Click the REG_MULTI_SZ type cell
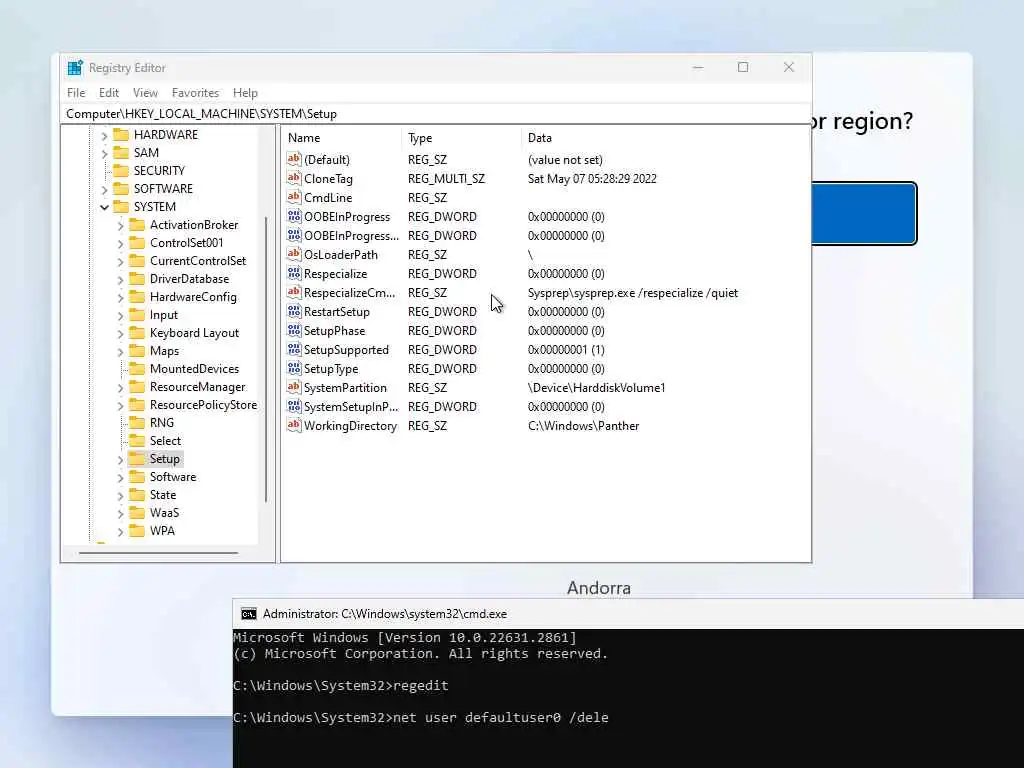The height and width of the screenshot is (768, 1024). (x=447, y=178)
